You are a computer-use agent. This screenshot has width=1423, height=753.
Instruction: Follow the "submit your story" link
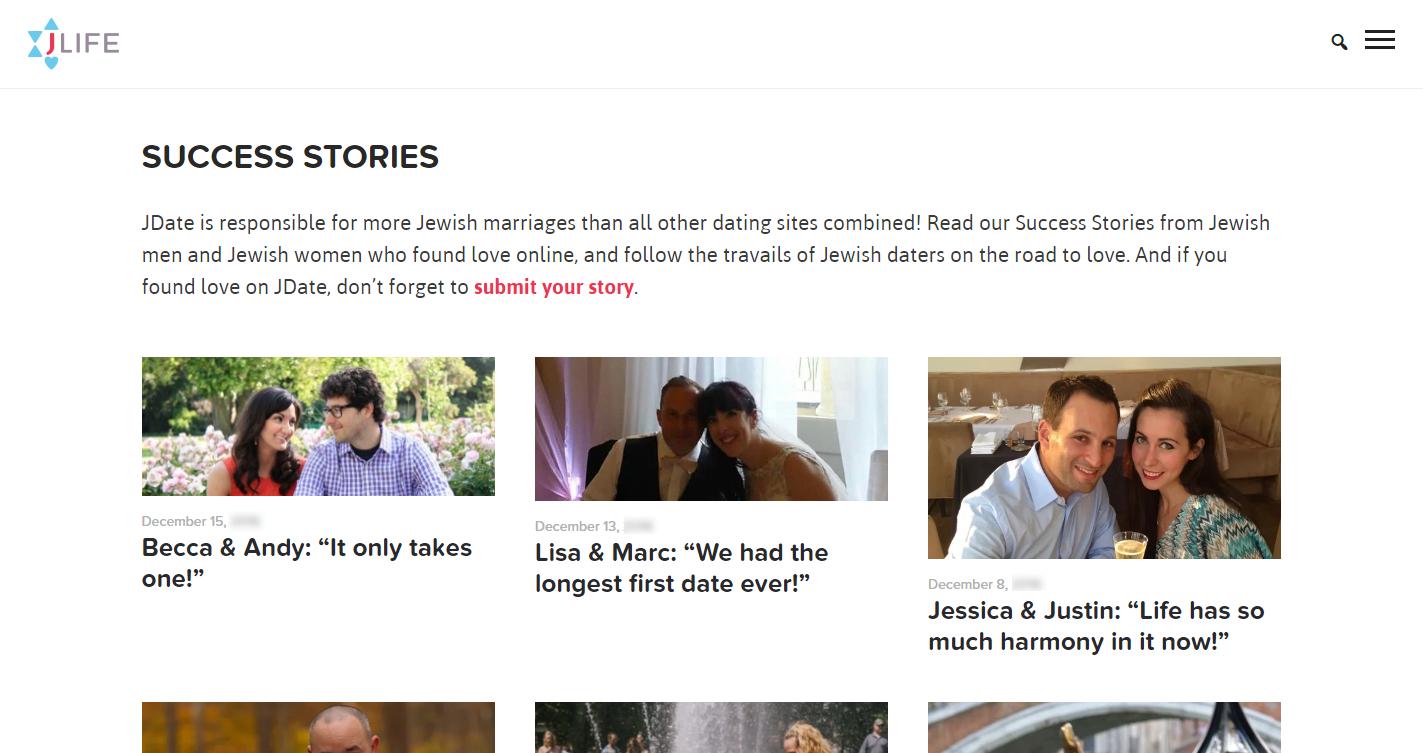tap(554, 287)
